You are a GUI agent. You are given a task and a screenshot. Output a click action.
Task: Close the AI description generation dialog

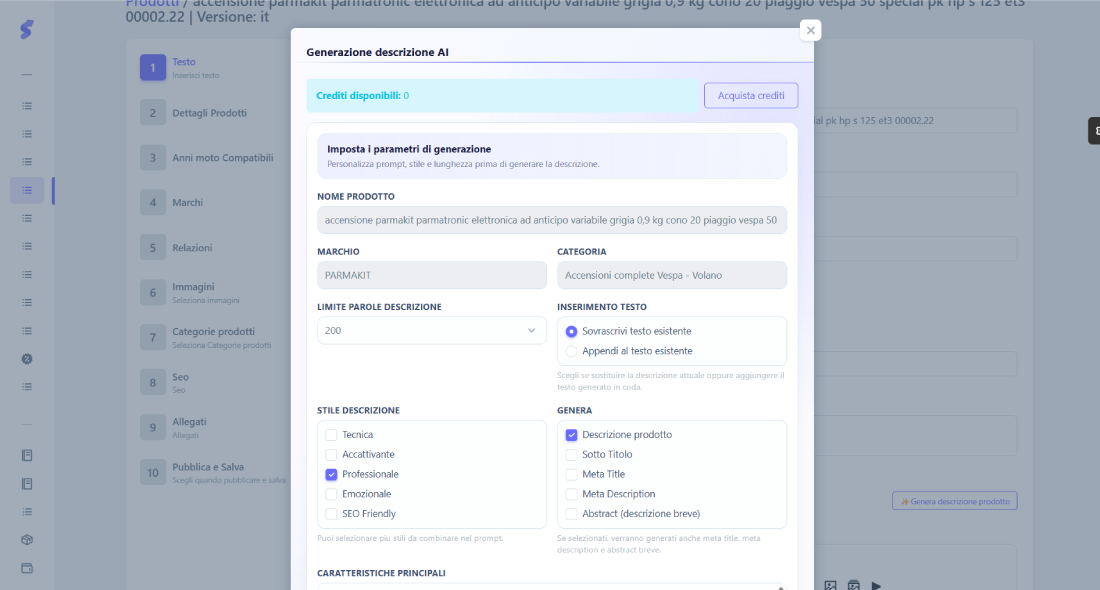[810, 30]
